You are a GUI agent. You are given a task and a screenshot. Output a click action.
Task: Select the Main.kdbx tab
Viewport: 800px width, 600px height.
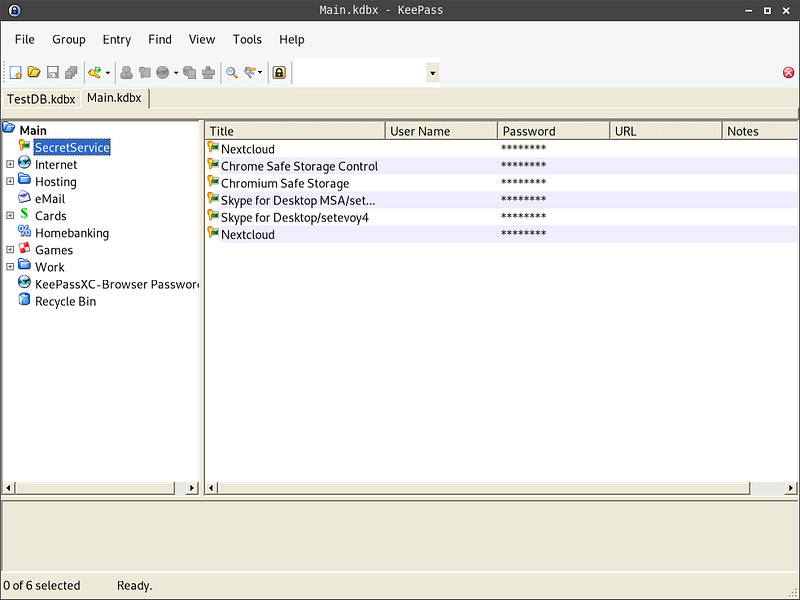(x=114, y=98)
